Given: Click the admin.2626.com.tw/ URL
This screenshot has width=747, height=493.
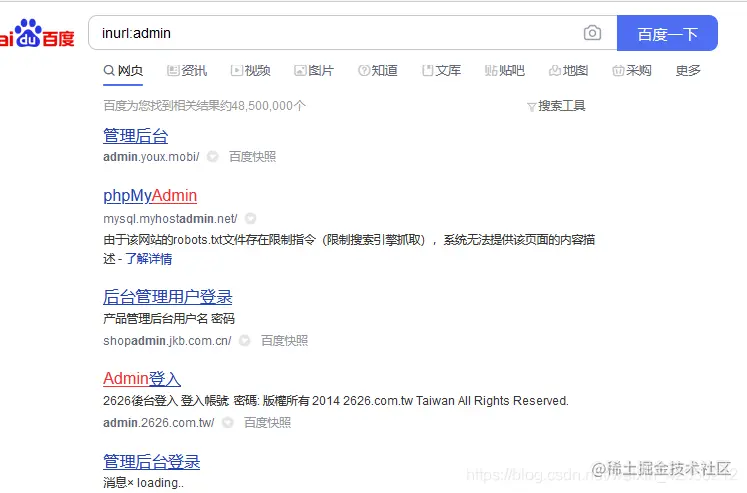Looking at the screenshot, I should tap(159, 423).
